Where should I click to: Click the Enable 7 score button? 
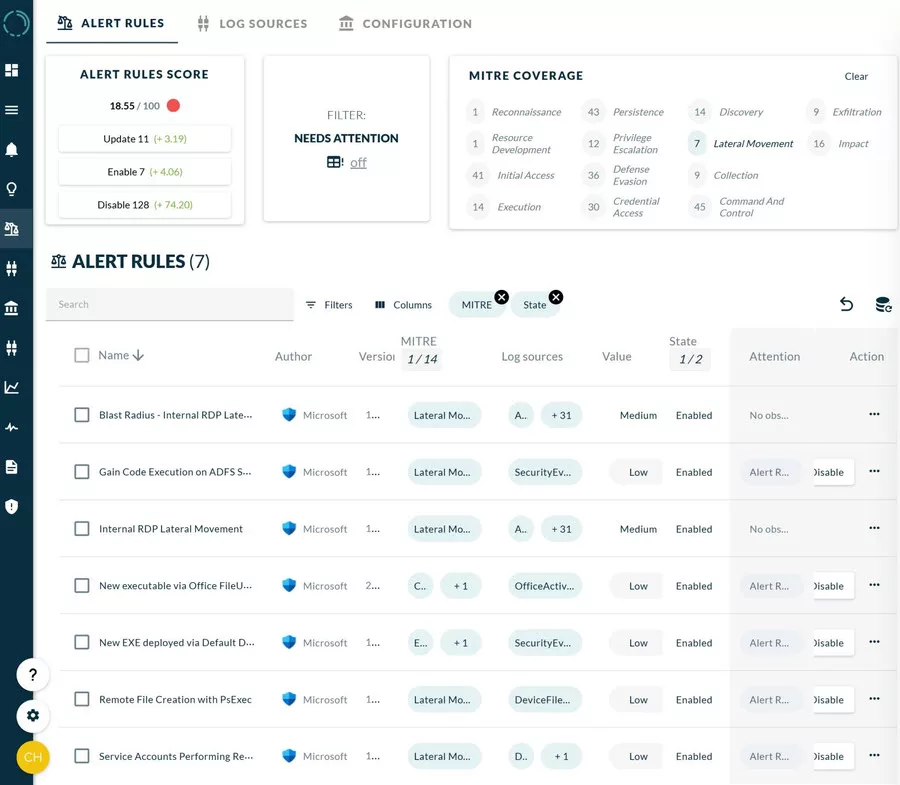tap(145, 172)
